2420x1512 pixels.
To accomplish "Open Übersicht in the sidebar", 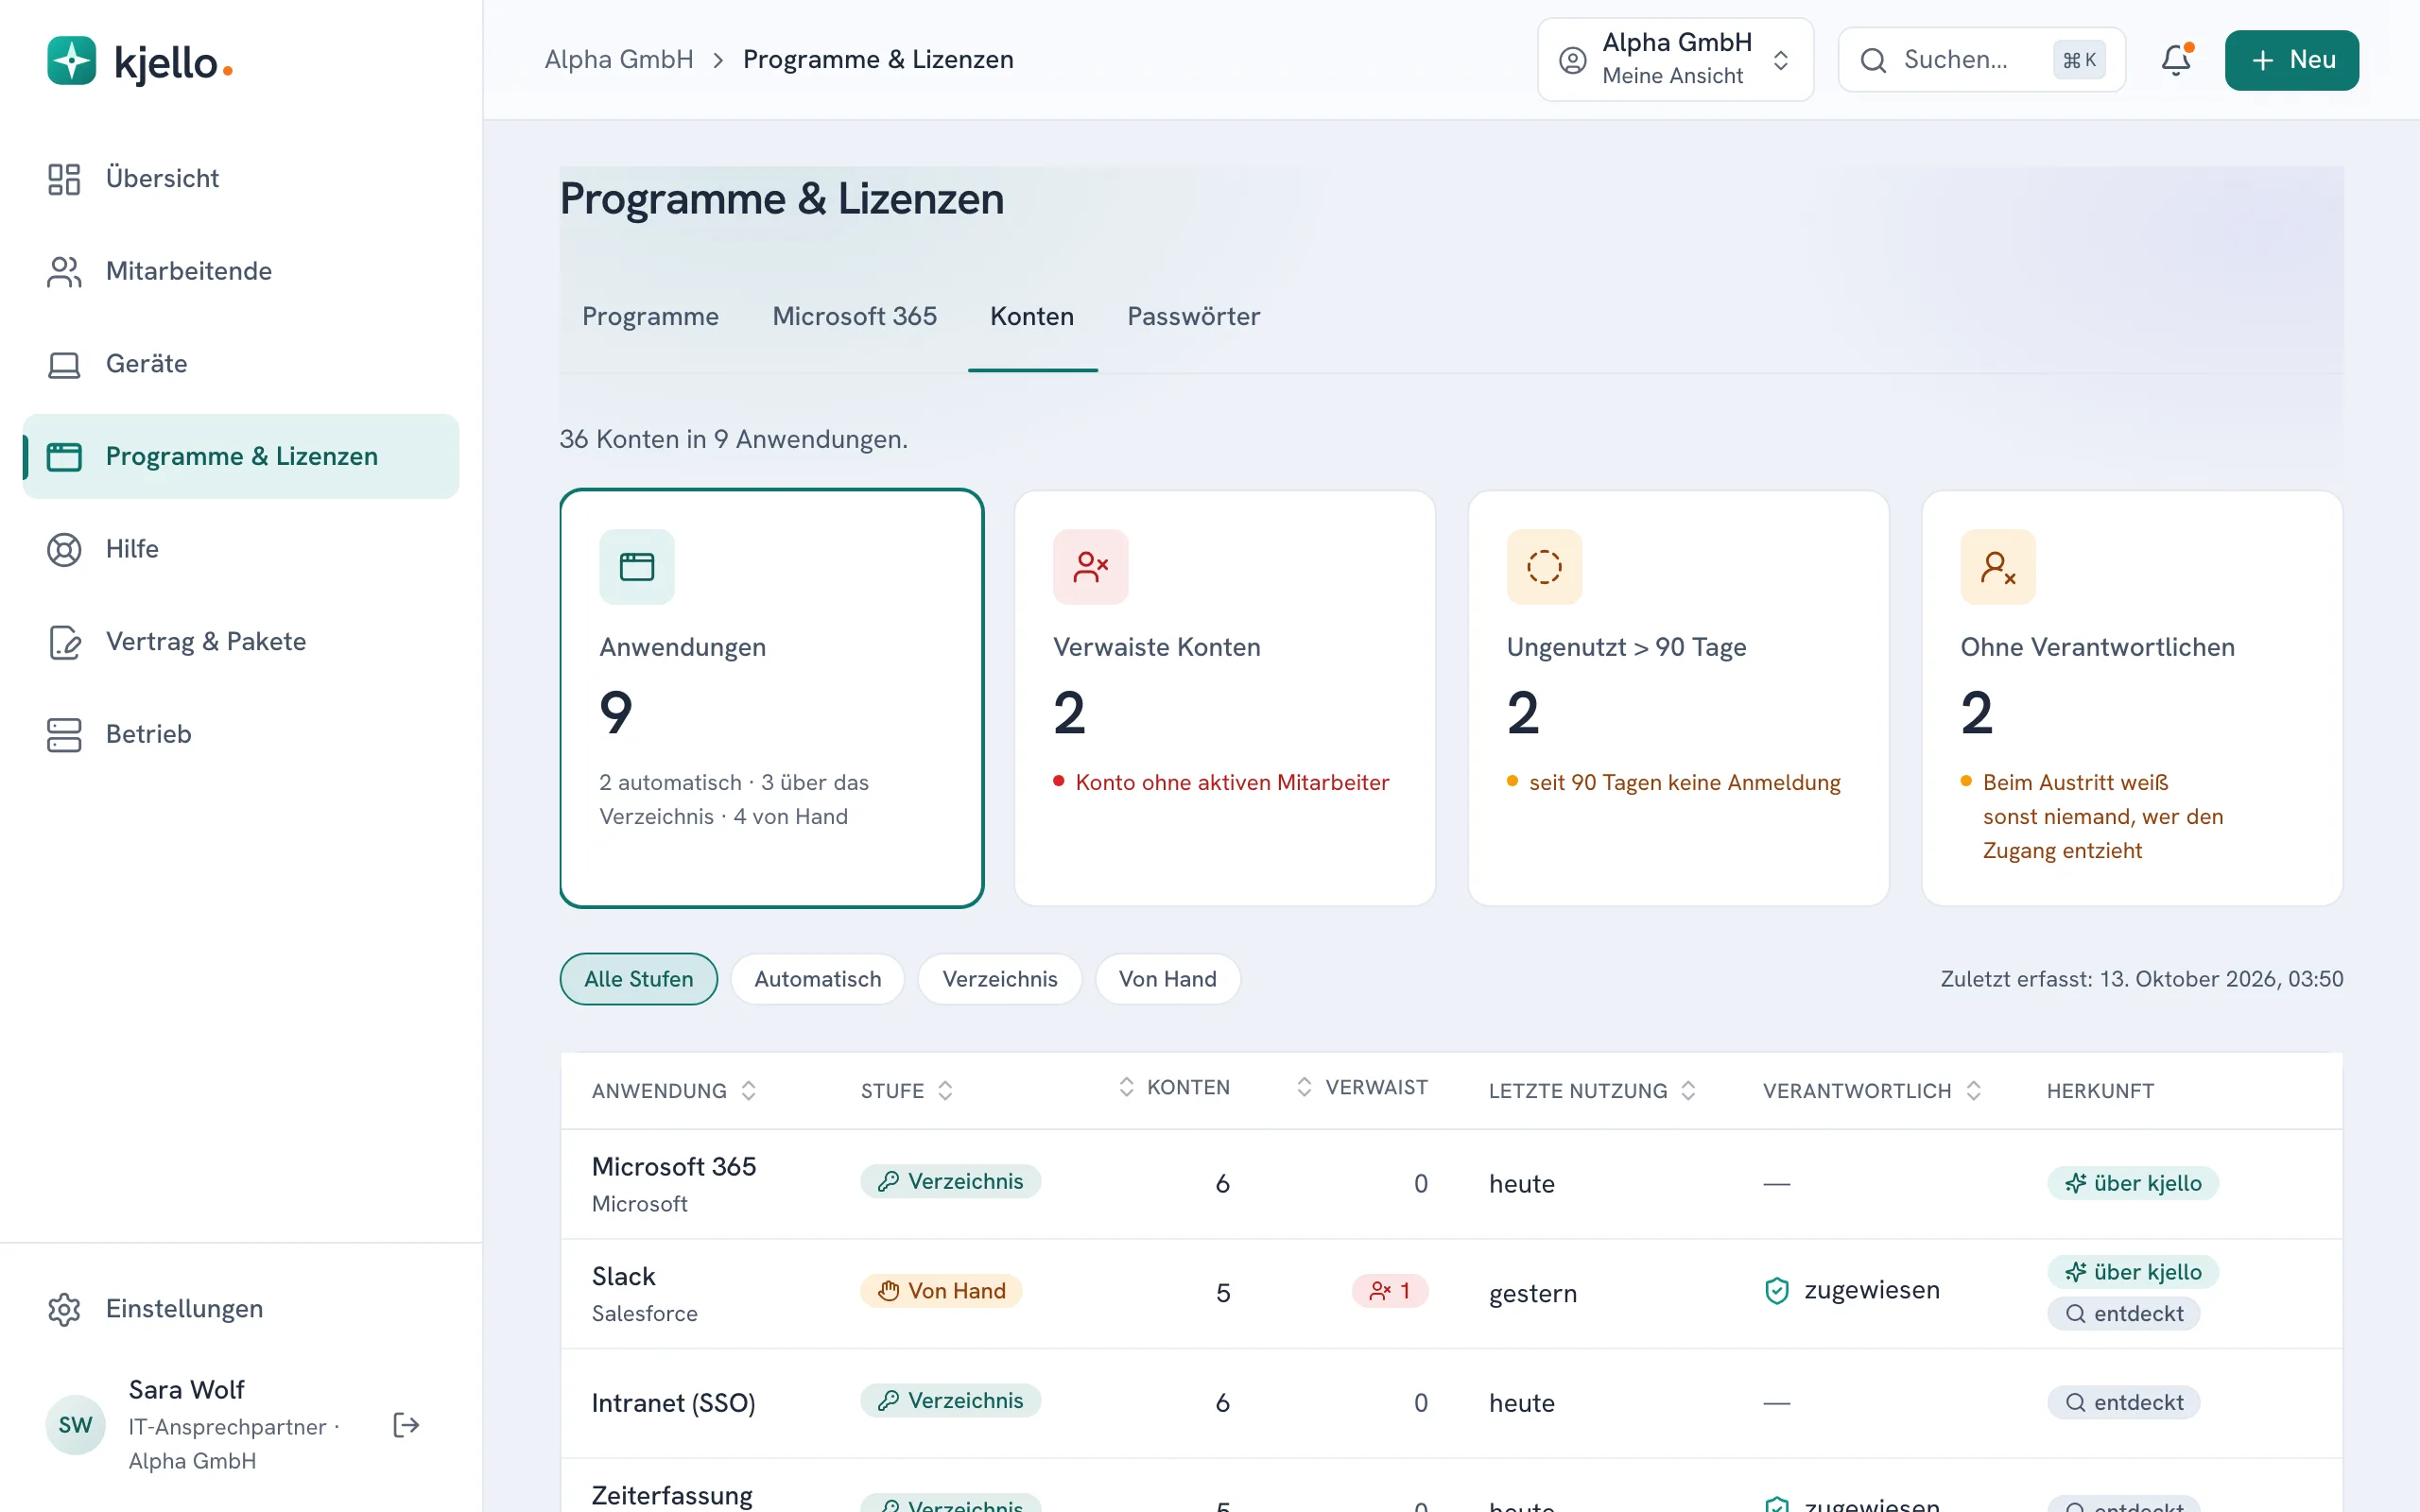I will click(x=240, y=178).
